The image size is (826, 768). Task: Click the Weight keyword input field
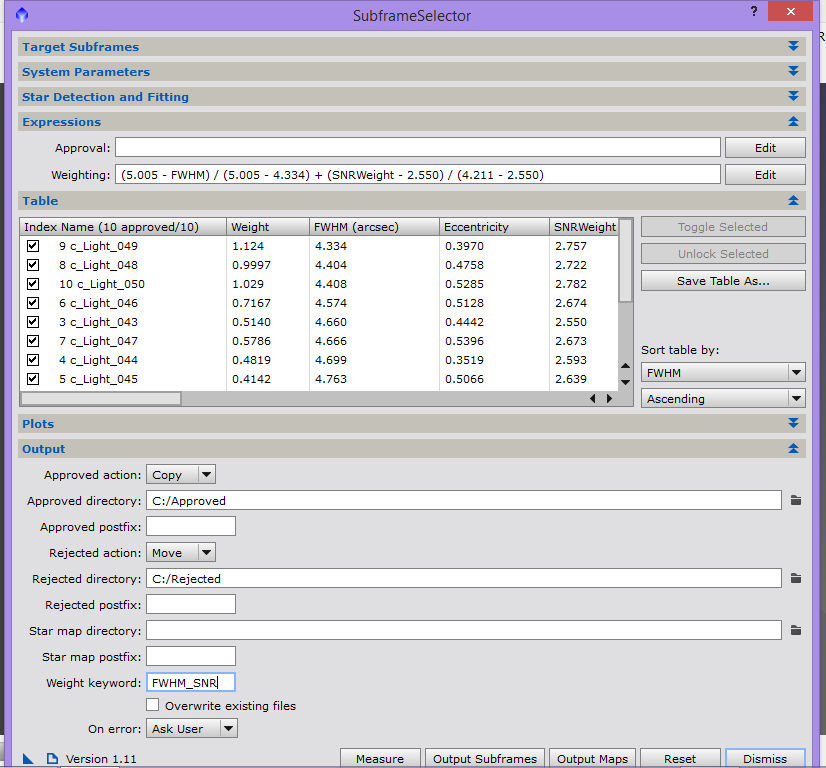pyautogui.click(x=190, y=682)
